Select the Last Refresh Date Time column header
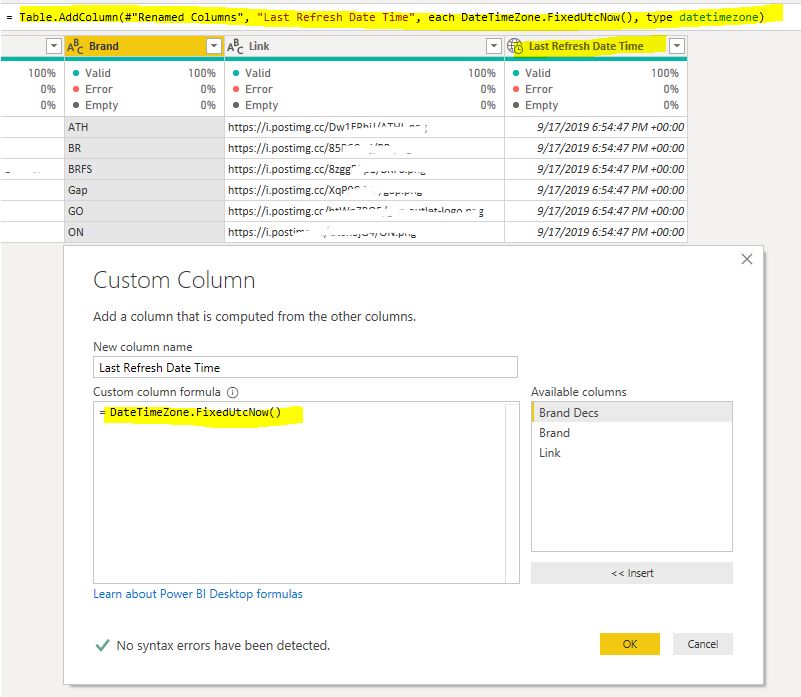 pos(596,47)
